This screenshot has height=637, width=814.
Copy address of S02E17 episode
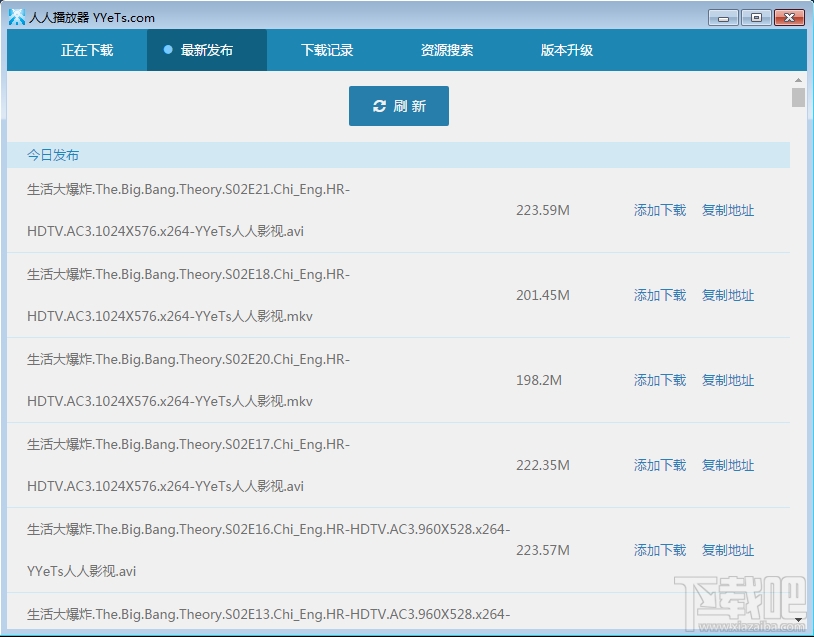pyautogui.click(x=728, y=465)
